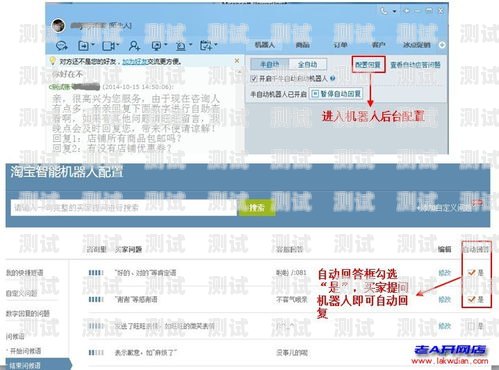Click the volume bar for the 表示歉意 row
Viewport: 499px width, 370px height.
pos(96,352)
